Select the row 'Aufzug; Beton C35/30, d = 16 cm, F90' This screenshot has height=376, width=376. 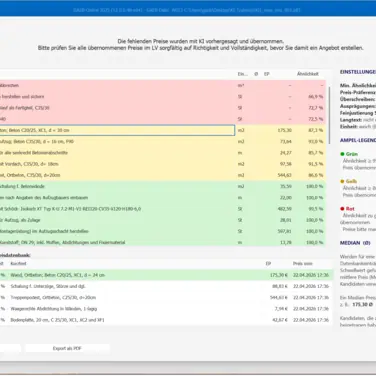click(163, 142)
